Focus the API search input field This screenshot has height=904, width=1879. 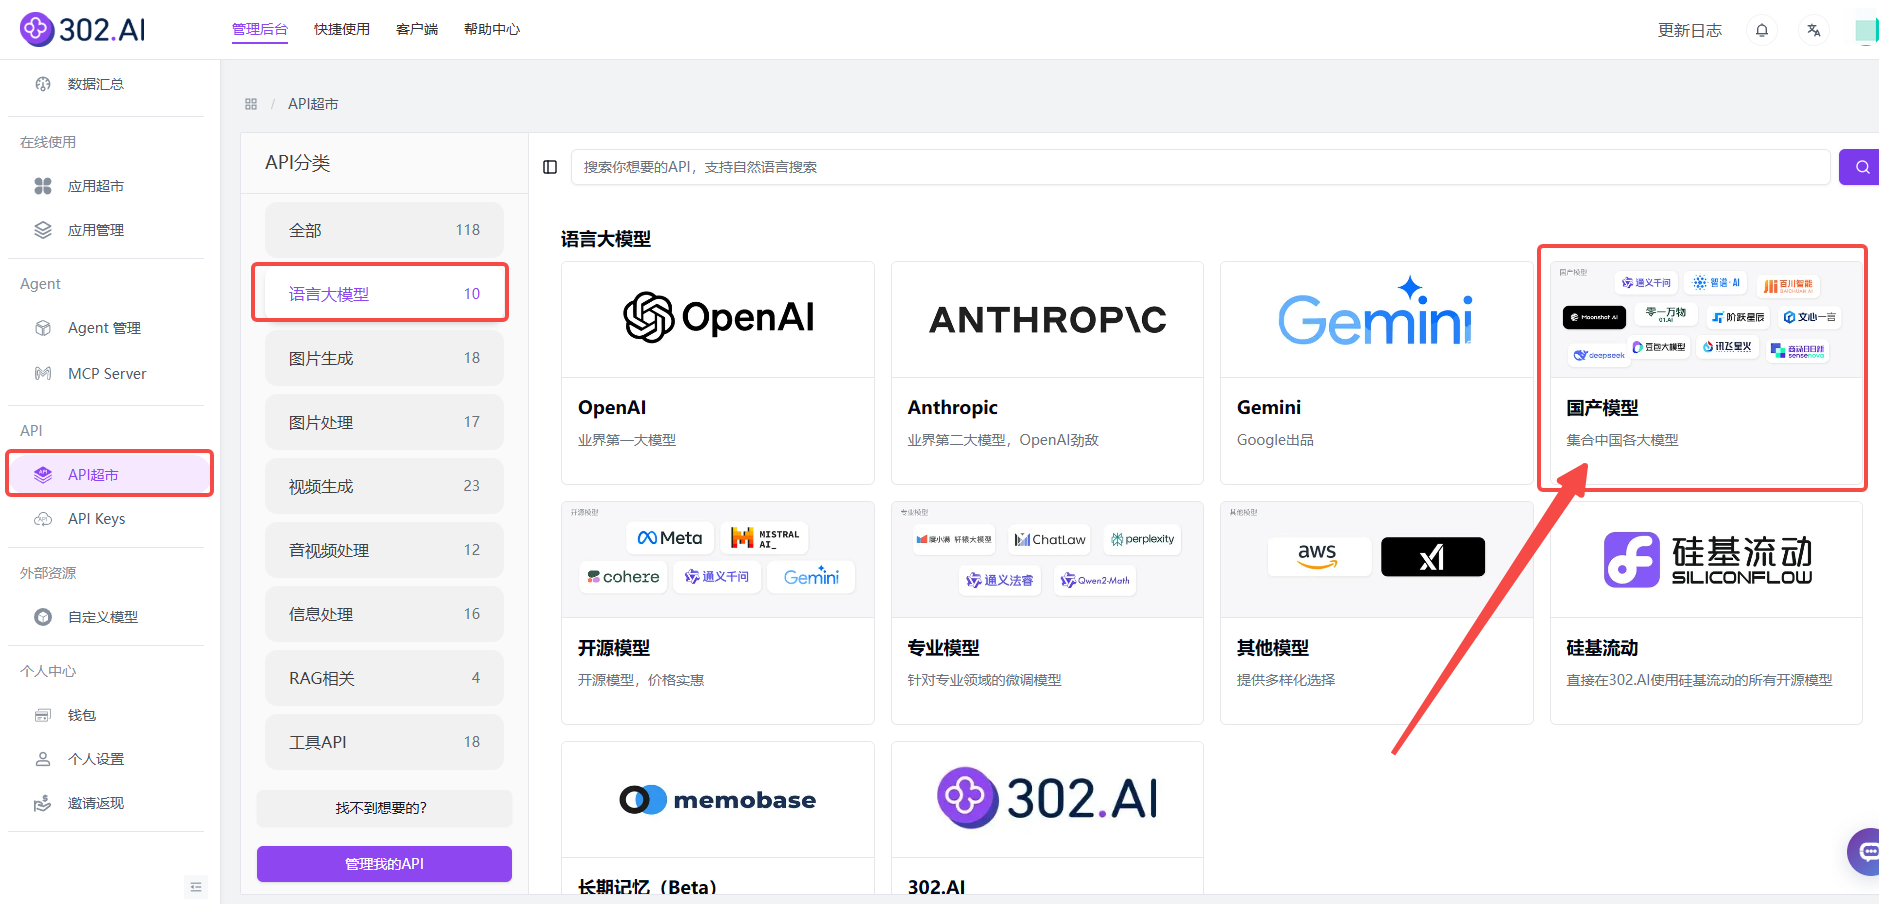point(1201,167)
